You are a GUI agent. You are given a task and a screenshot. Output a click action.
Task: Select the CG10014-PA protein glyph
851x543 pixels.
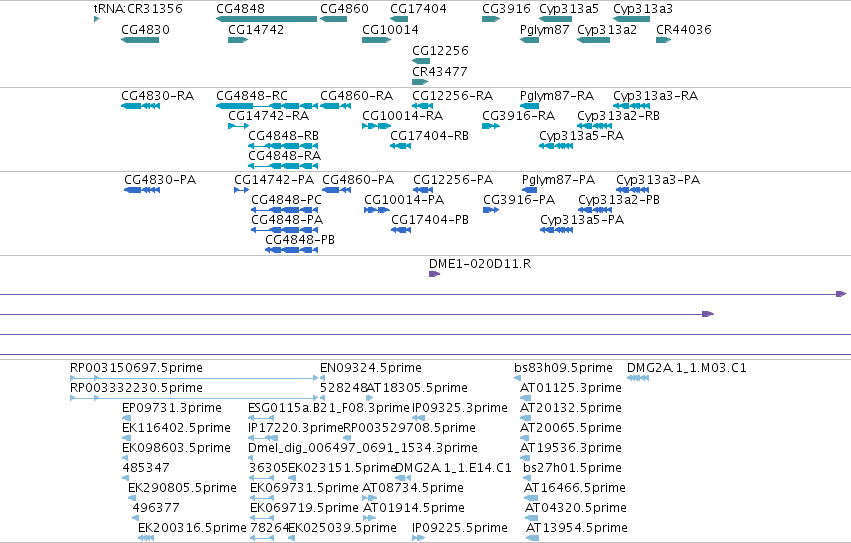coord(377,210)
